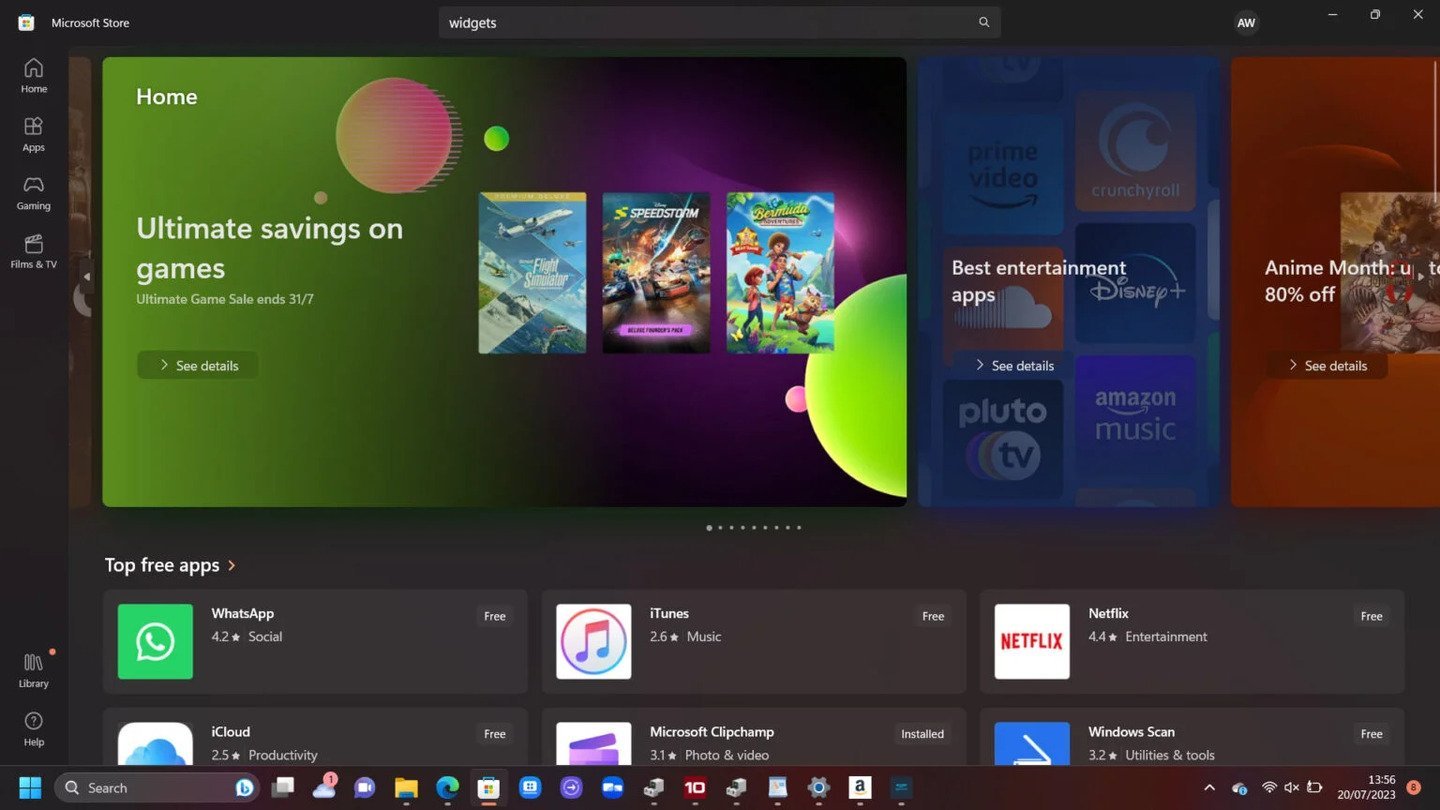This screenshot has height=810, width=1440.
Task: Click the Microsoft Clipchamp app icon
Action: [x=594, y=743]
